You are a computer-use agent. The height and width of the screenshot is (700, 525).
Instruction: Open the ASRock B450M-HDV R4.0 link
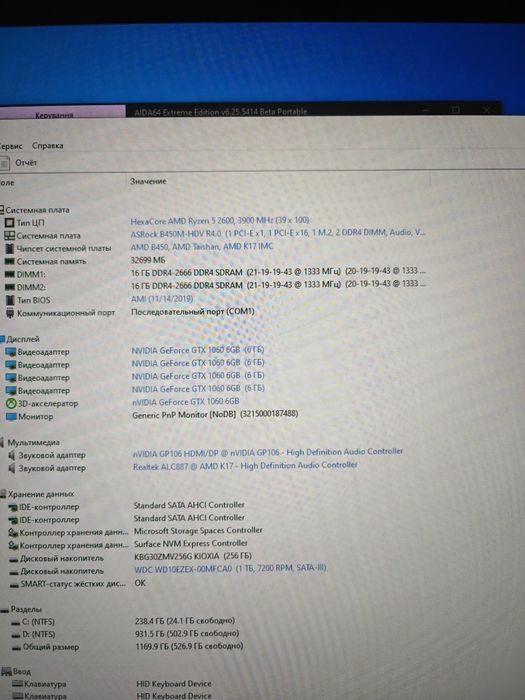click(278, 233)
